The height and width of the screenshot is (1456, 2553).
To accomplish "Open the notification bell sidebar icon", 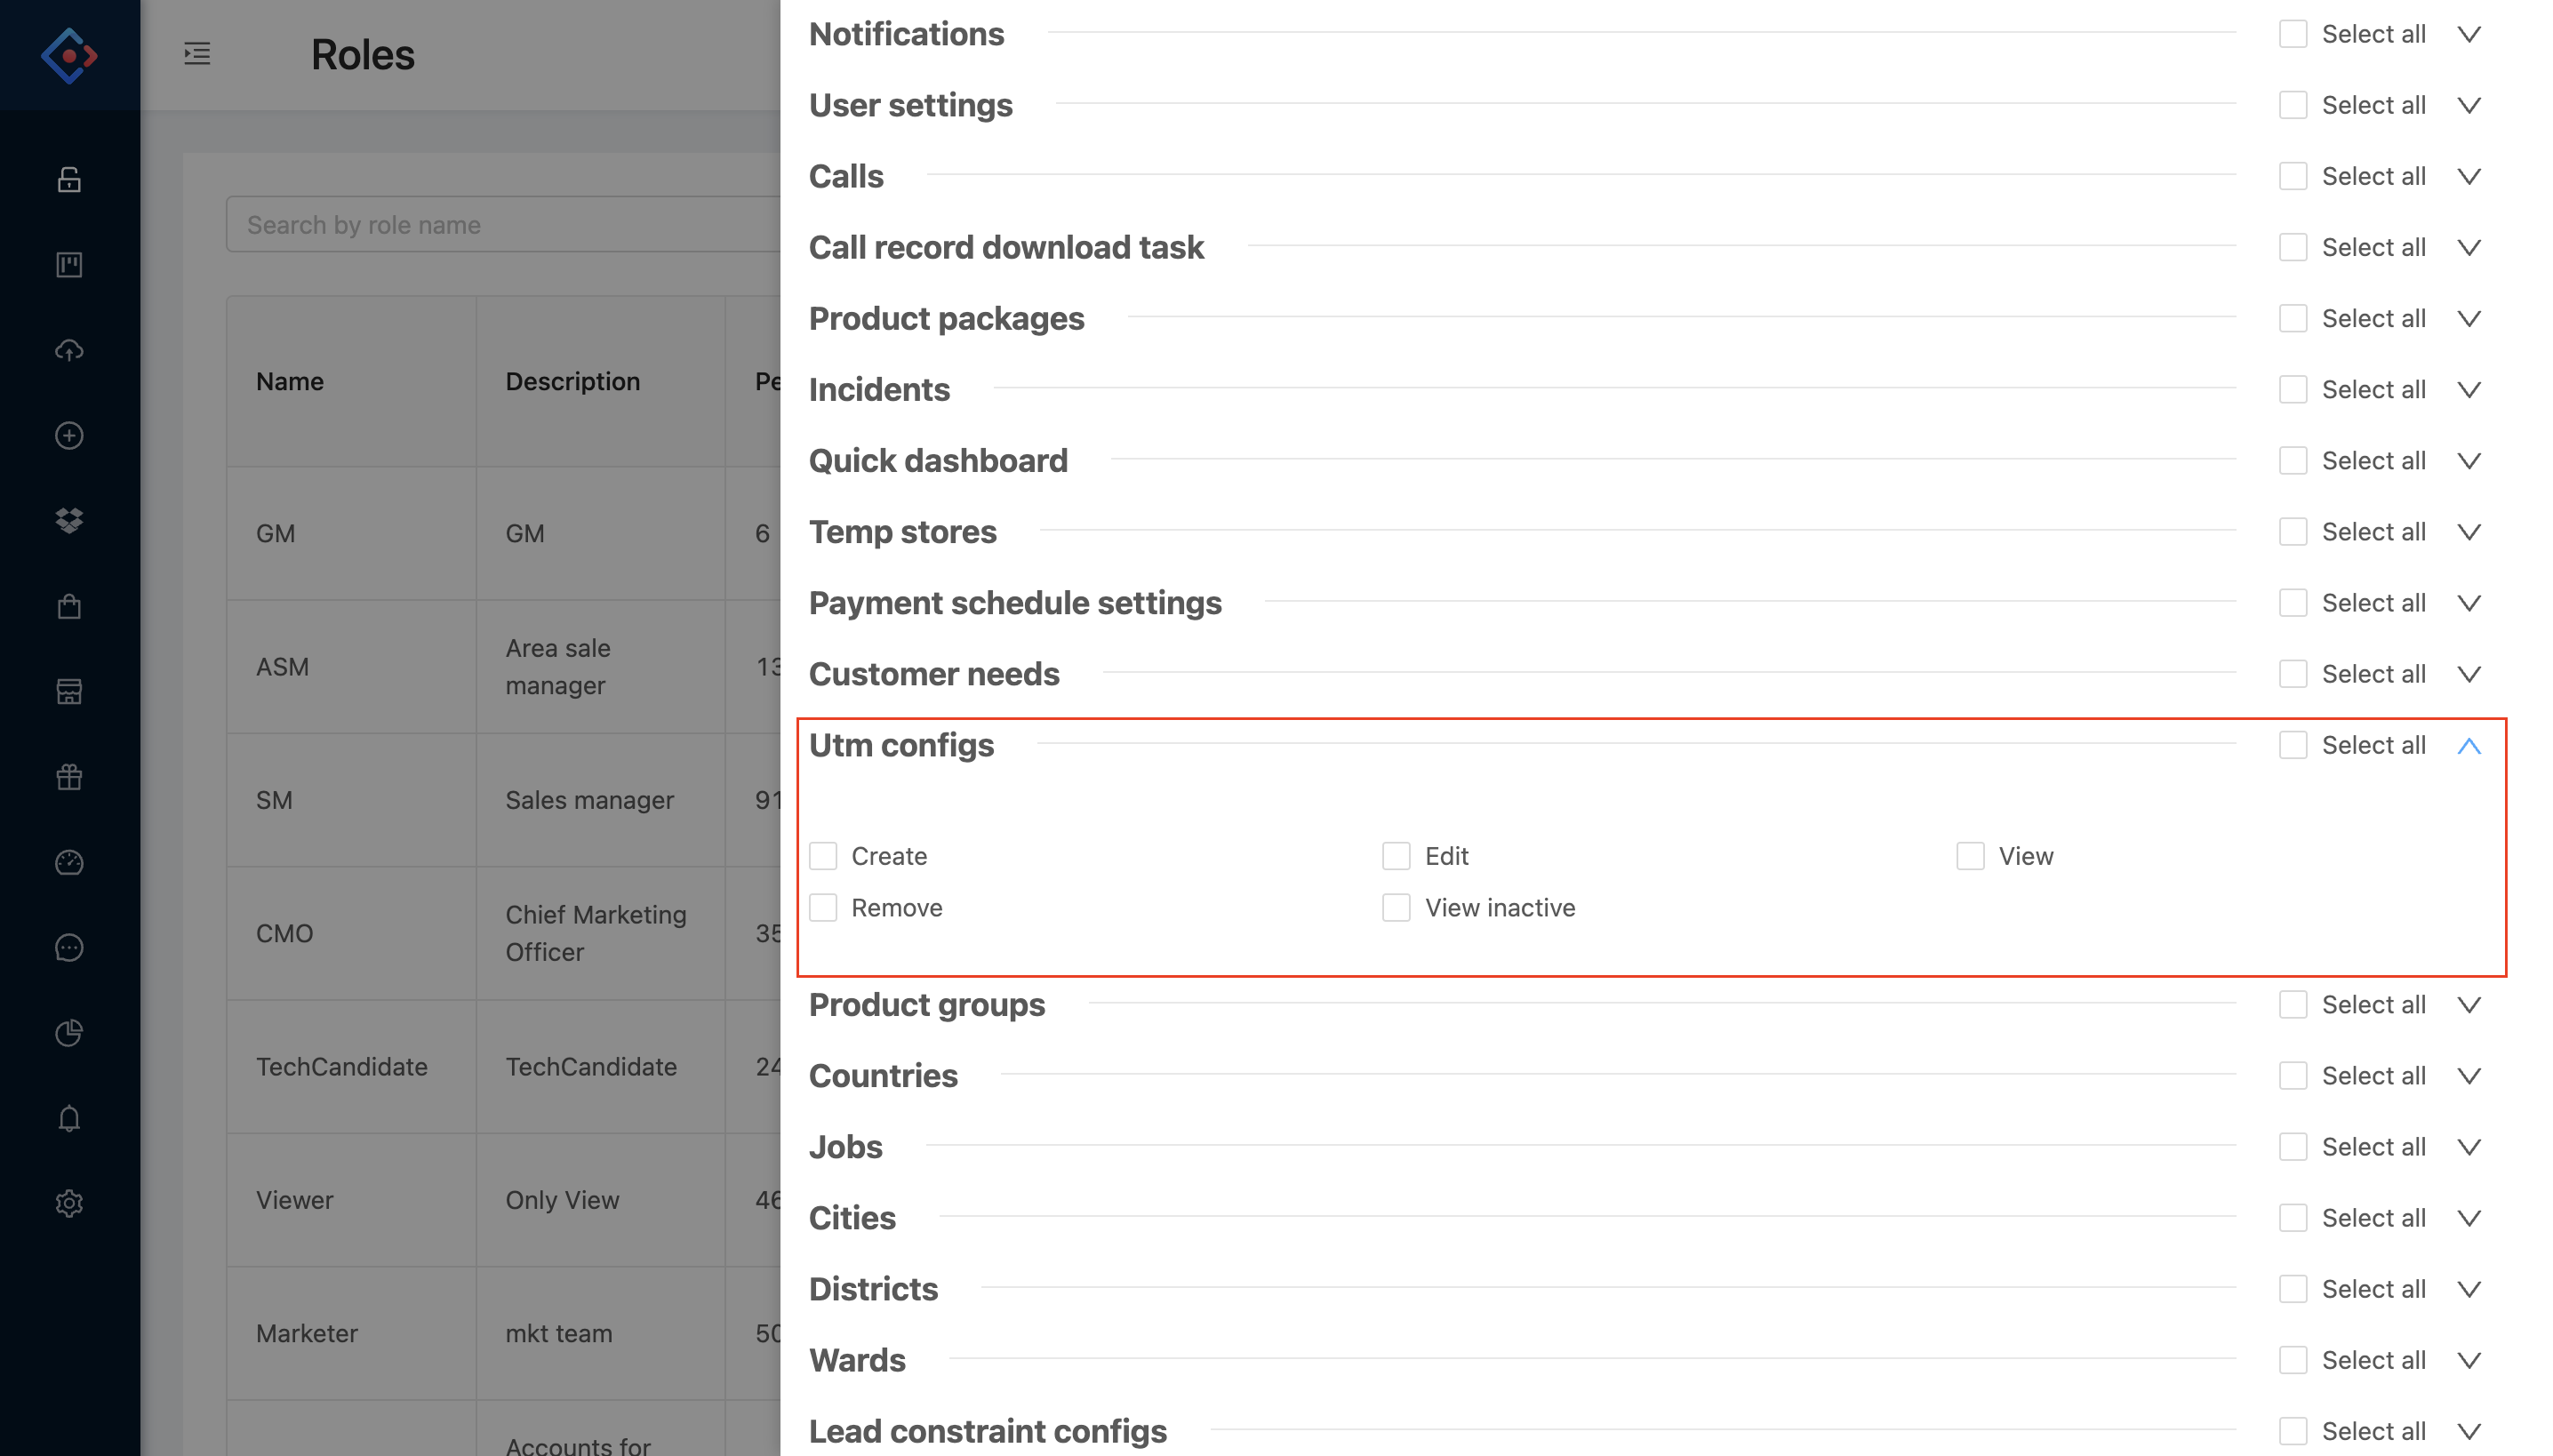I will (x=69, y=1118).
